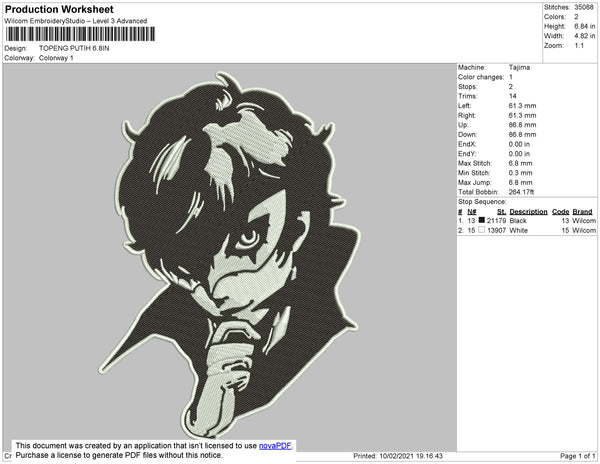This screenshot has height=464, width=600.
Task: Select the 'Color changes:' label
Action: (481, 77)
